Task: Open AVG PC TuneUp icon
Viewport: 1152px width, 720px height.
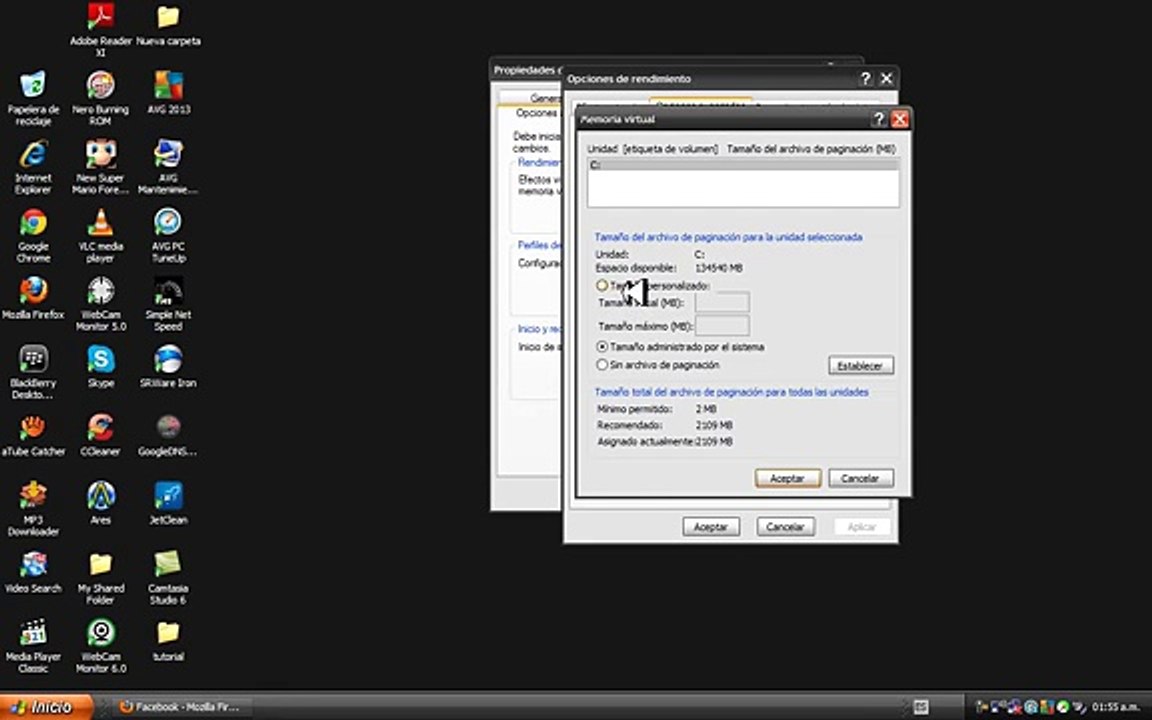Action: (168, 221)
